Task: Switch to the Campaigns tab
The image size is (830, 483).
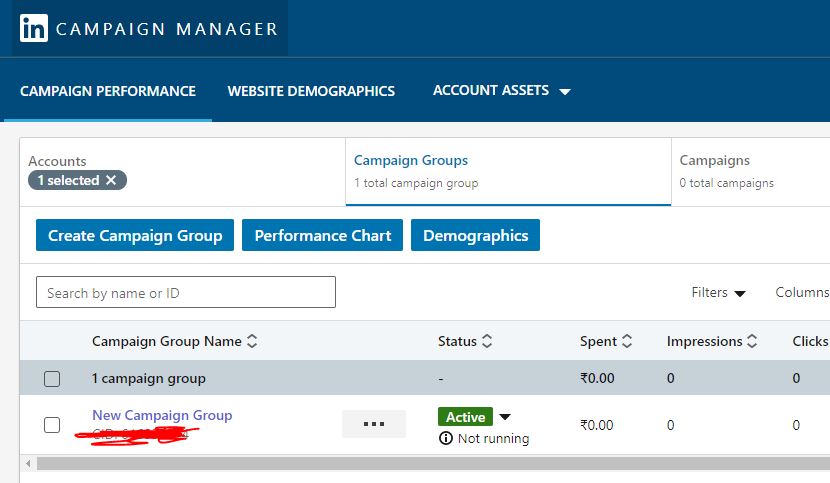Action: click(751, 172)
